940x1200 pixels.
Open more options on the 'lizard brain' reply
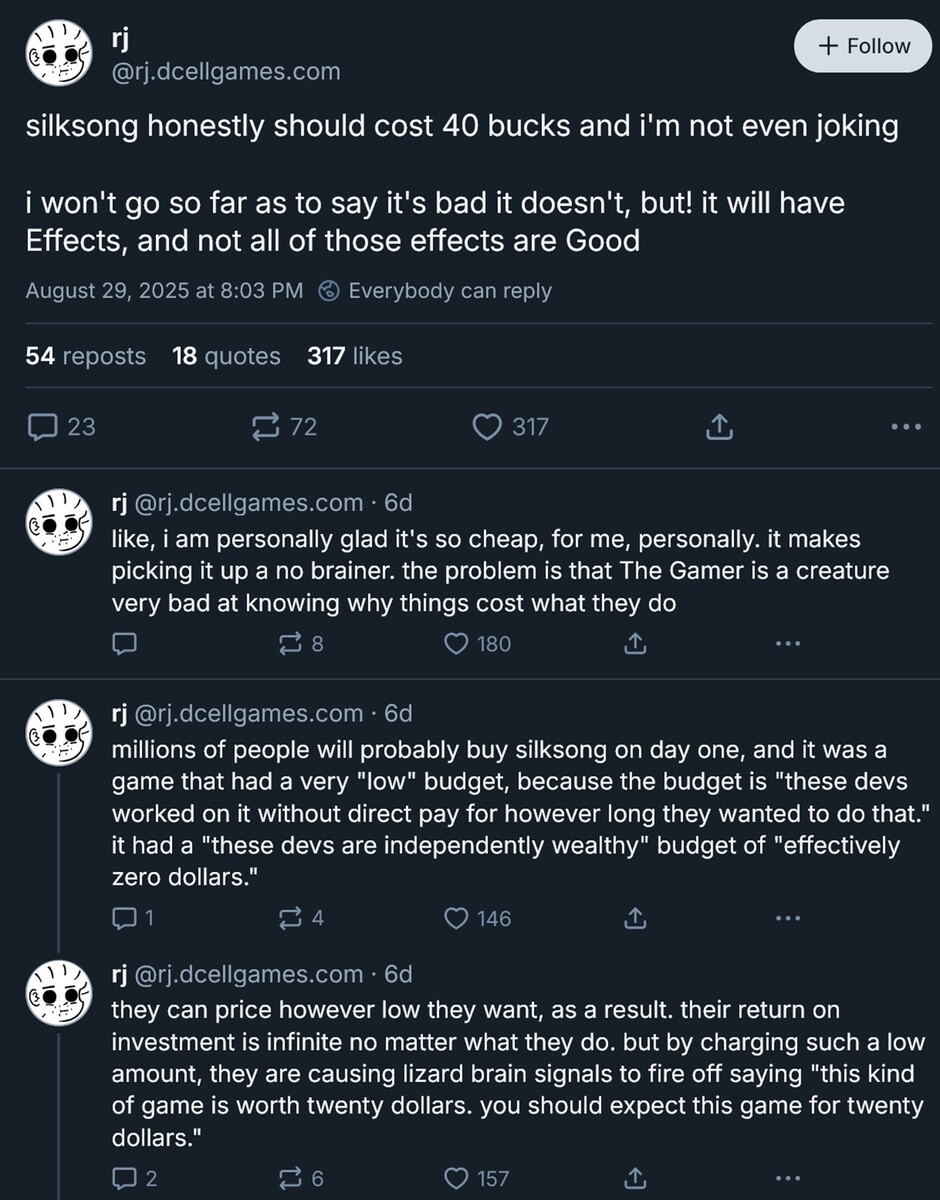click(x=788, y=1179)
